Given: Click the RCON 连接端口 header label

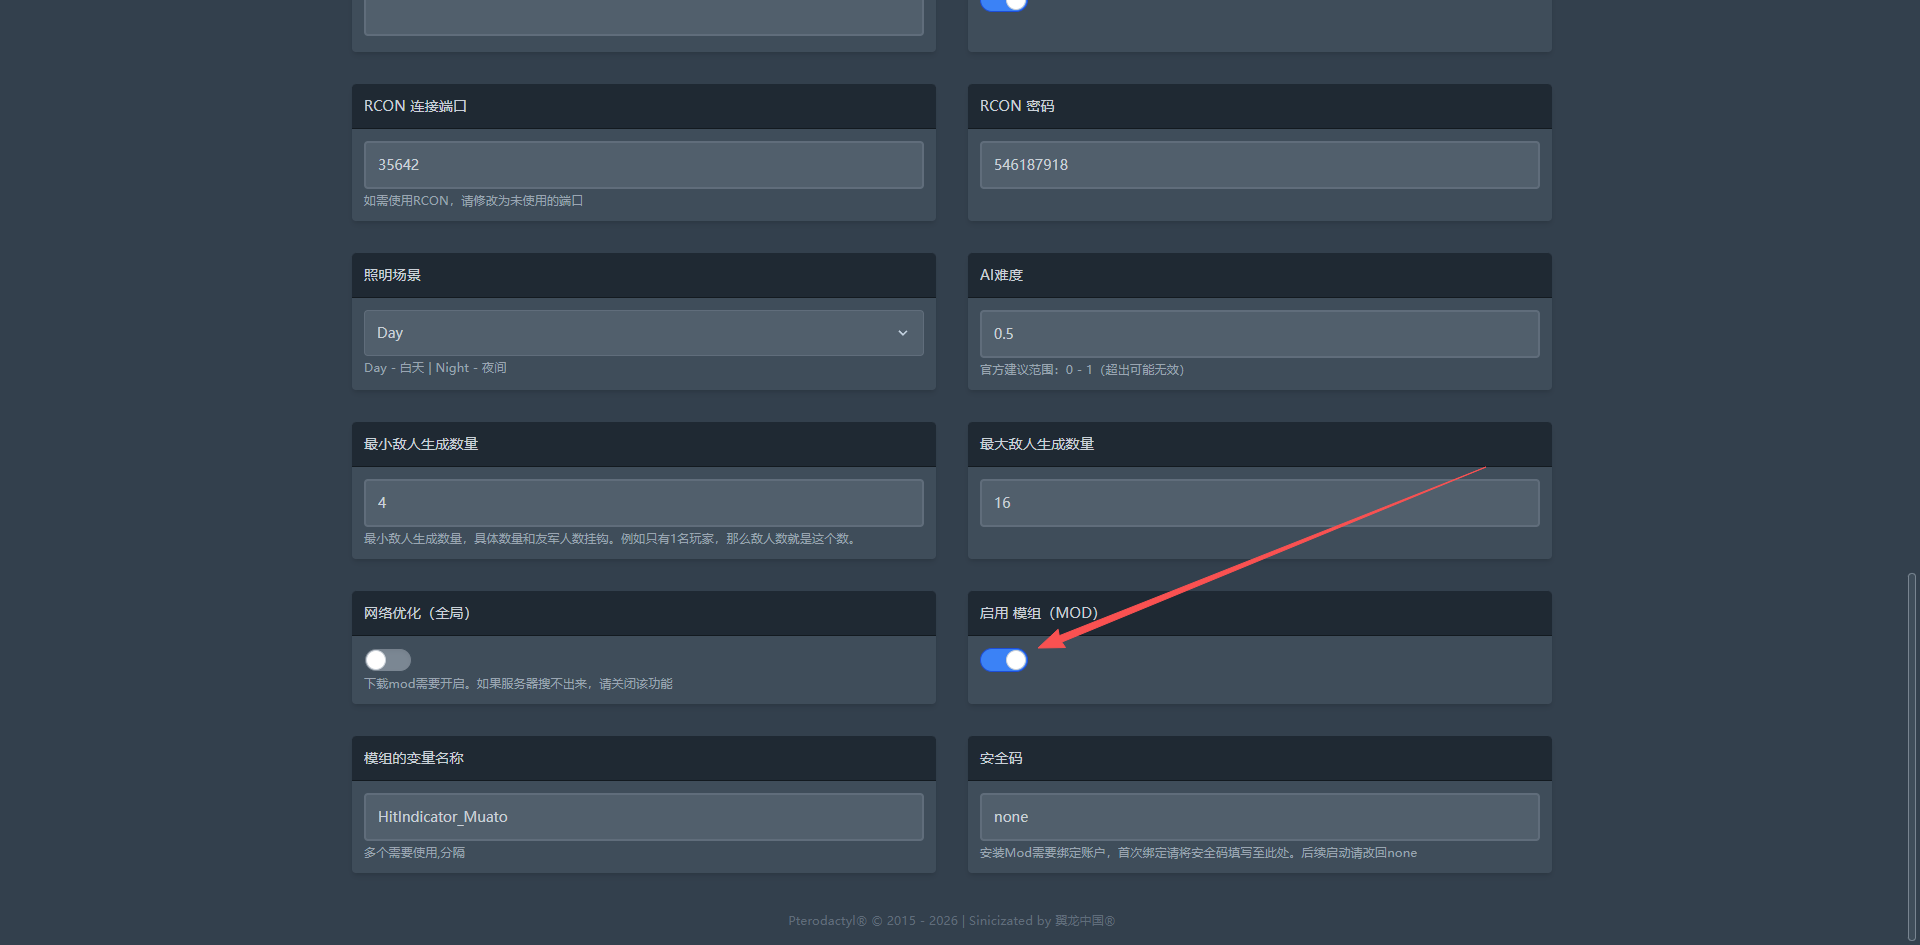Looking at the screenshot, I should pyautogui.click(x=415, y=106).
